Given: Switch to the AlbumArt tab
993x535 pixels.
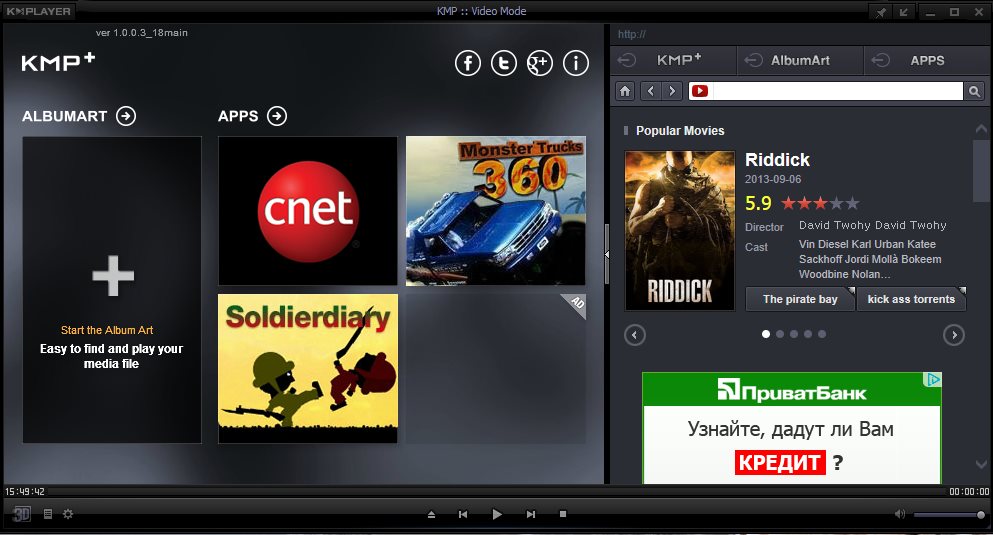Looking at the screenshot, I should click(x=800, y=60).
